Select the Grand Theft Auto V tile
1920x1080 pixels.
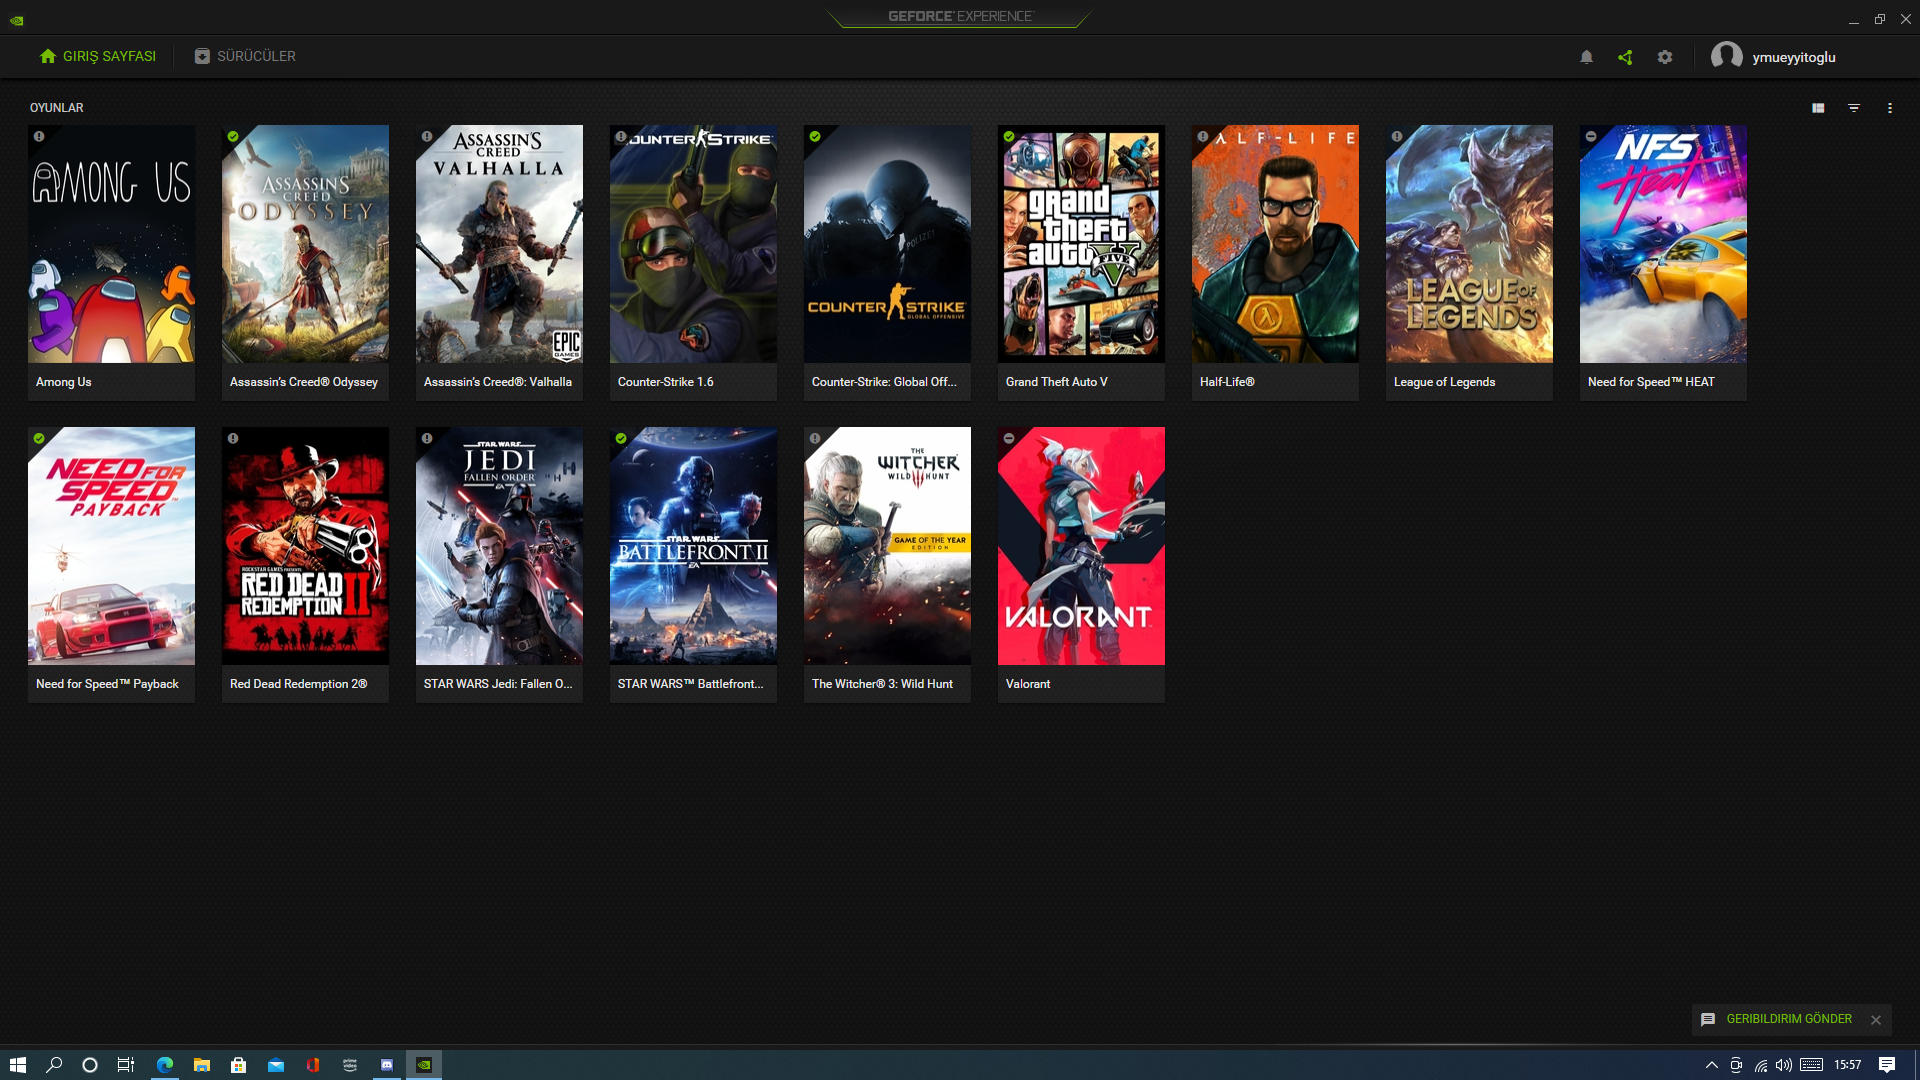1080,243
